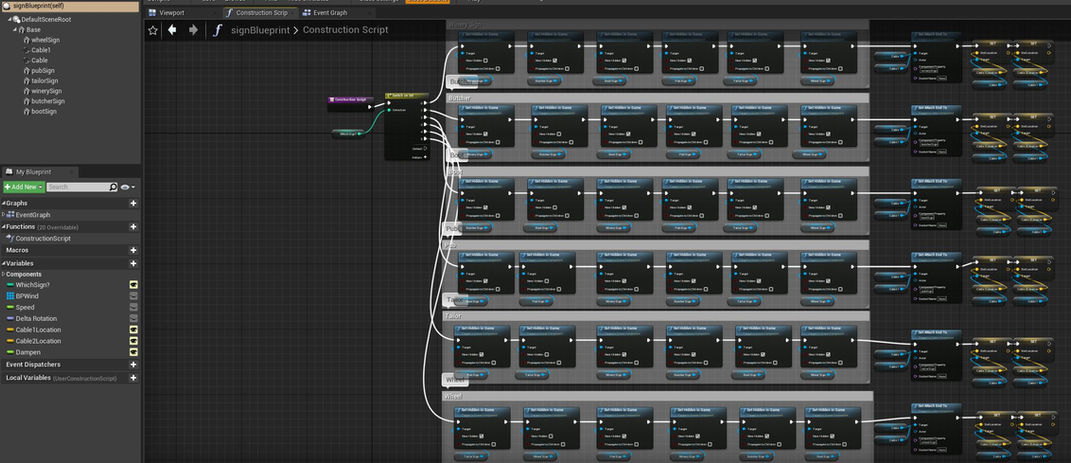Select signBlueprint(self) in components panel
The width and height of the screenshot is (1071, 463).
point(71,5)
